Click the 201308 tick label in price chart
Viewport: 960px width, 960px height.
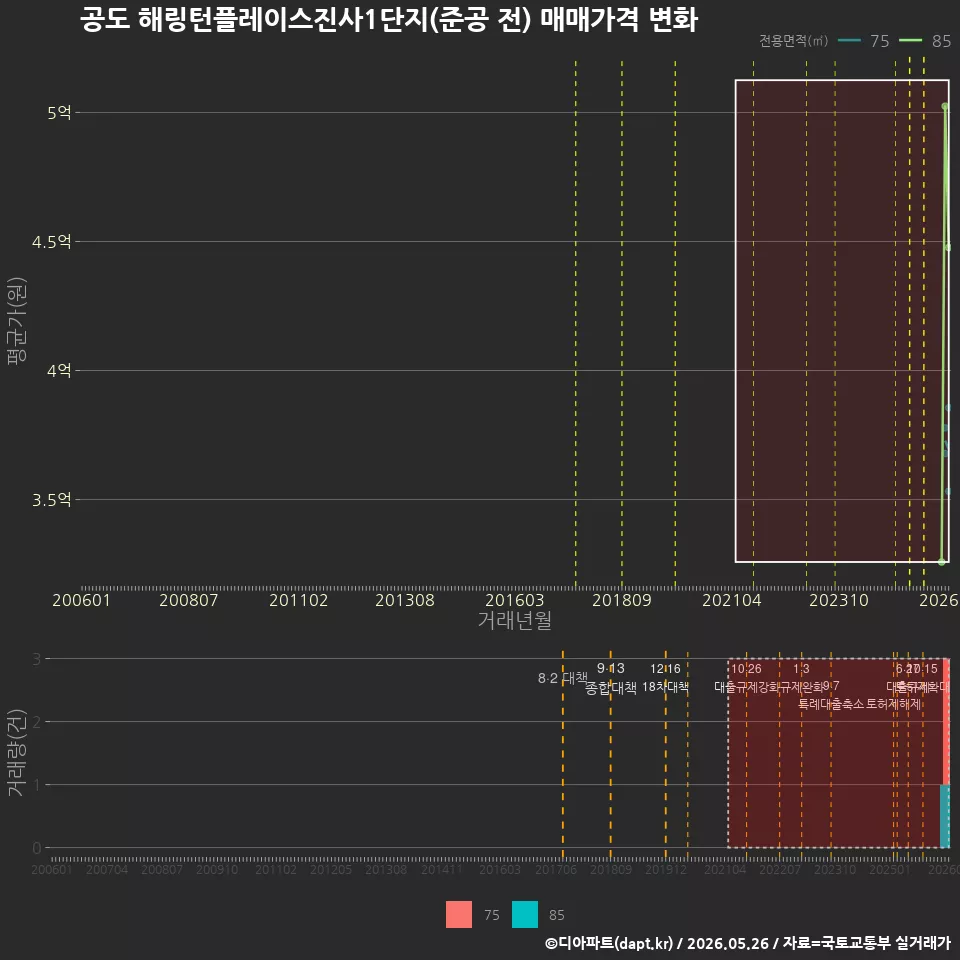[x=405, y=600]
